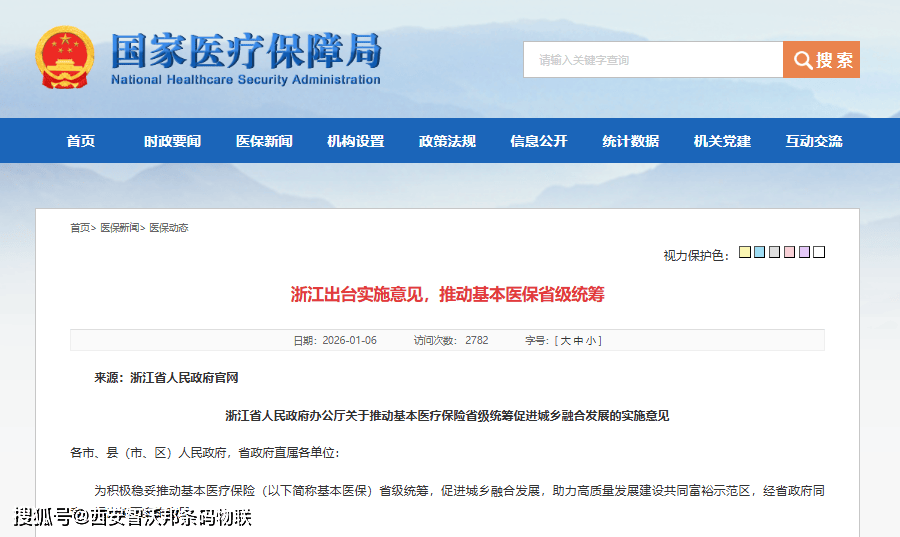The image size is (900, 537).
Task: Choose the pink eye-protection color swatch
Action: click(x=789, y=252)
